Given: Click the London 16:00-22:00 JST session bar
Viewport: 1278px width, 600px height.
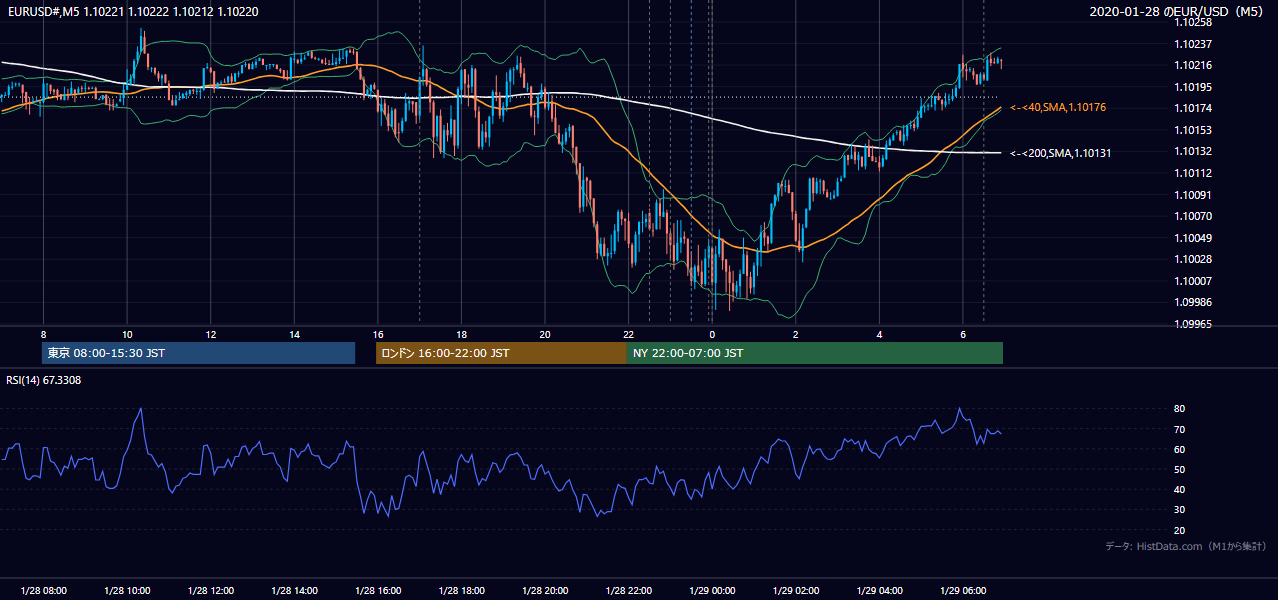Looking at the screenshot, I should (501, 353).
